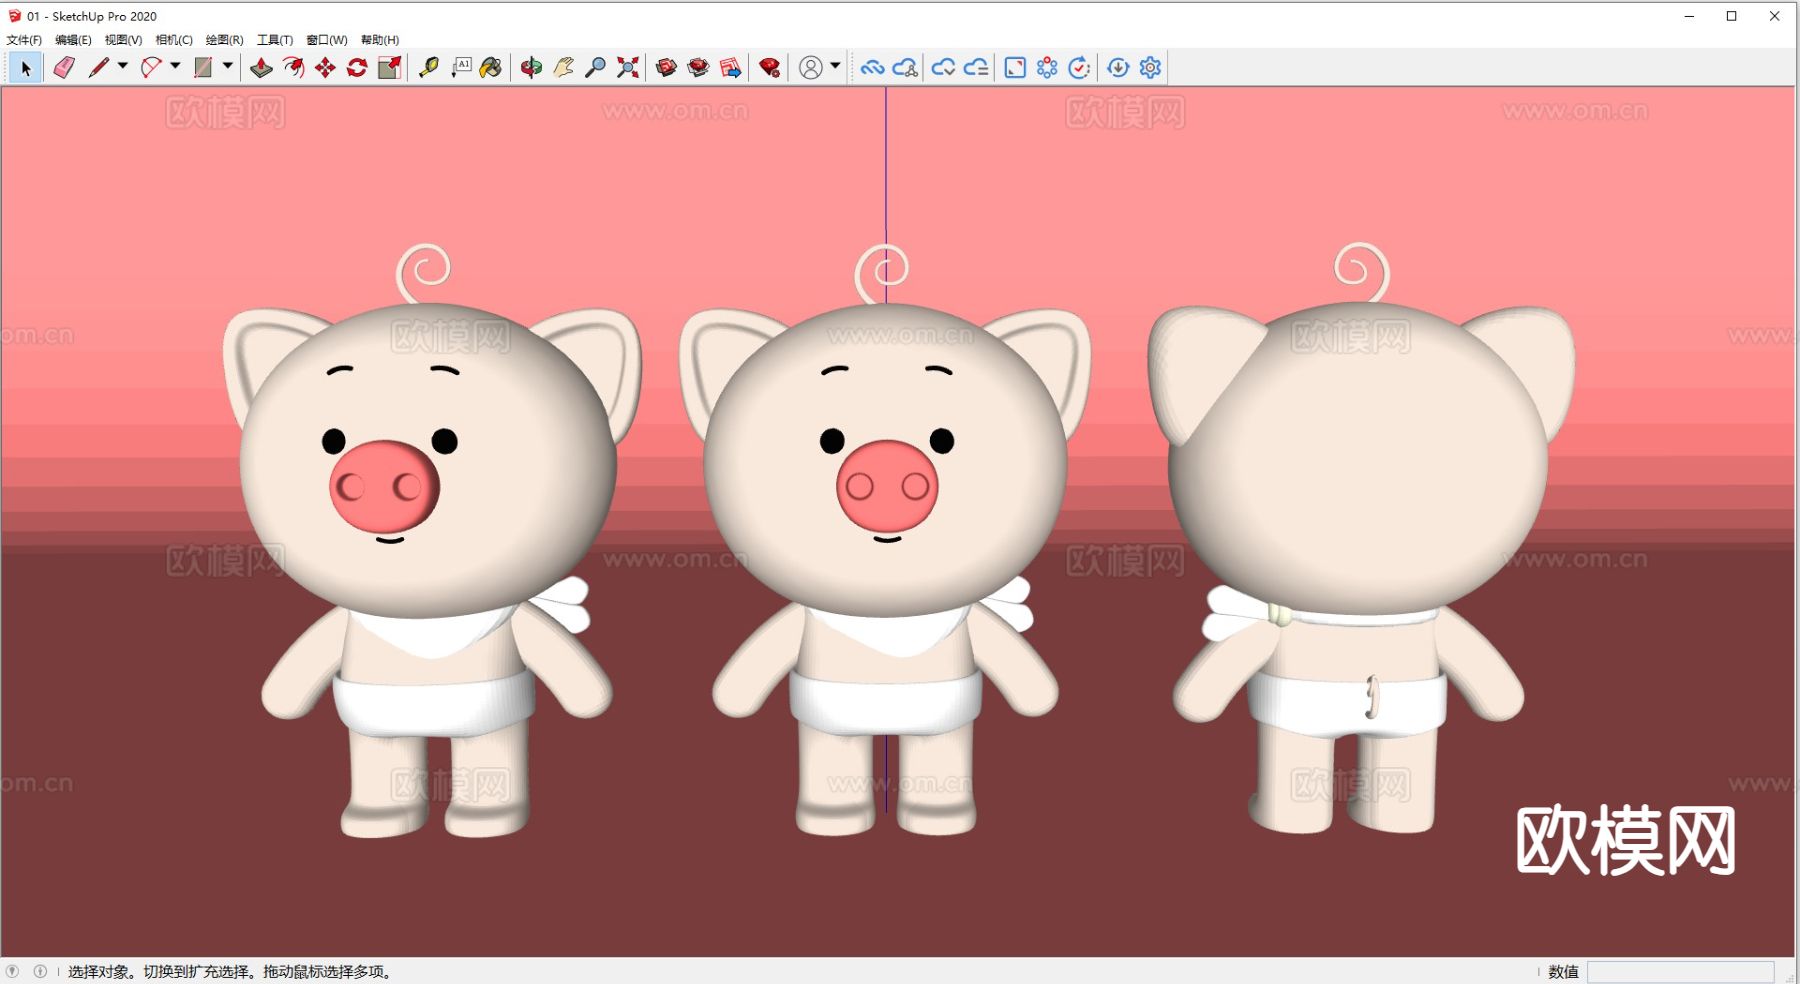This screenshot has width=1800, height=984.
Task: Select the Pan hand tool
Action: pyautogui.click(x=563, y=67)
